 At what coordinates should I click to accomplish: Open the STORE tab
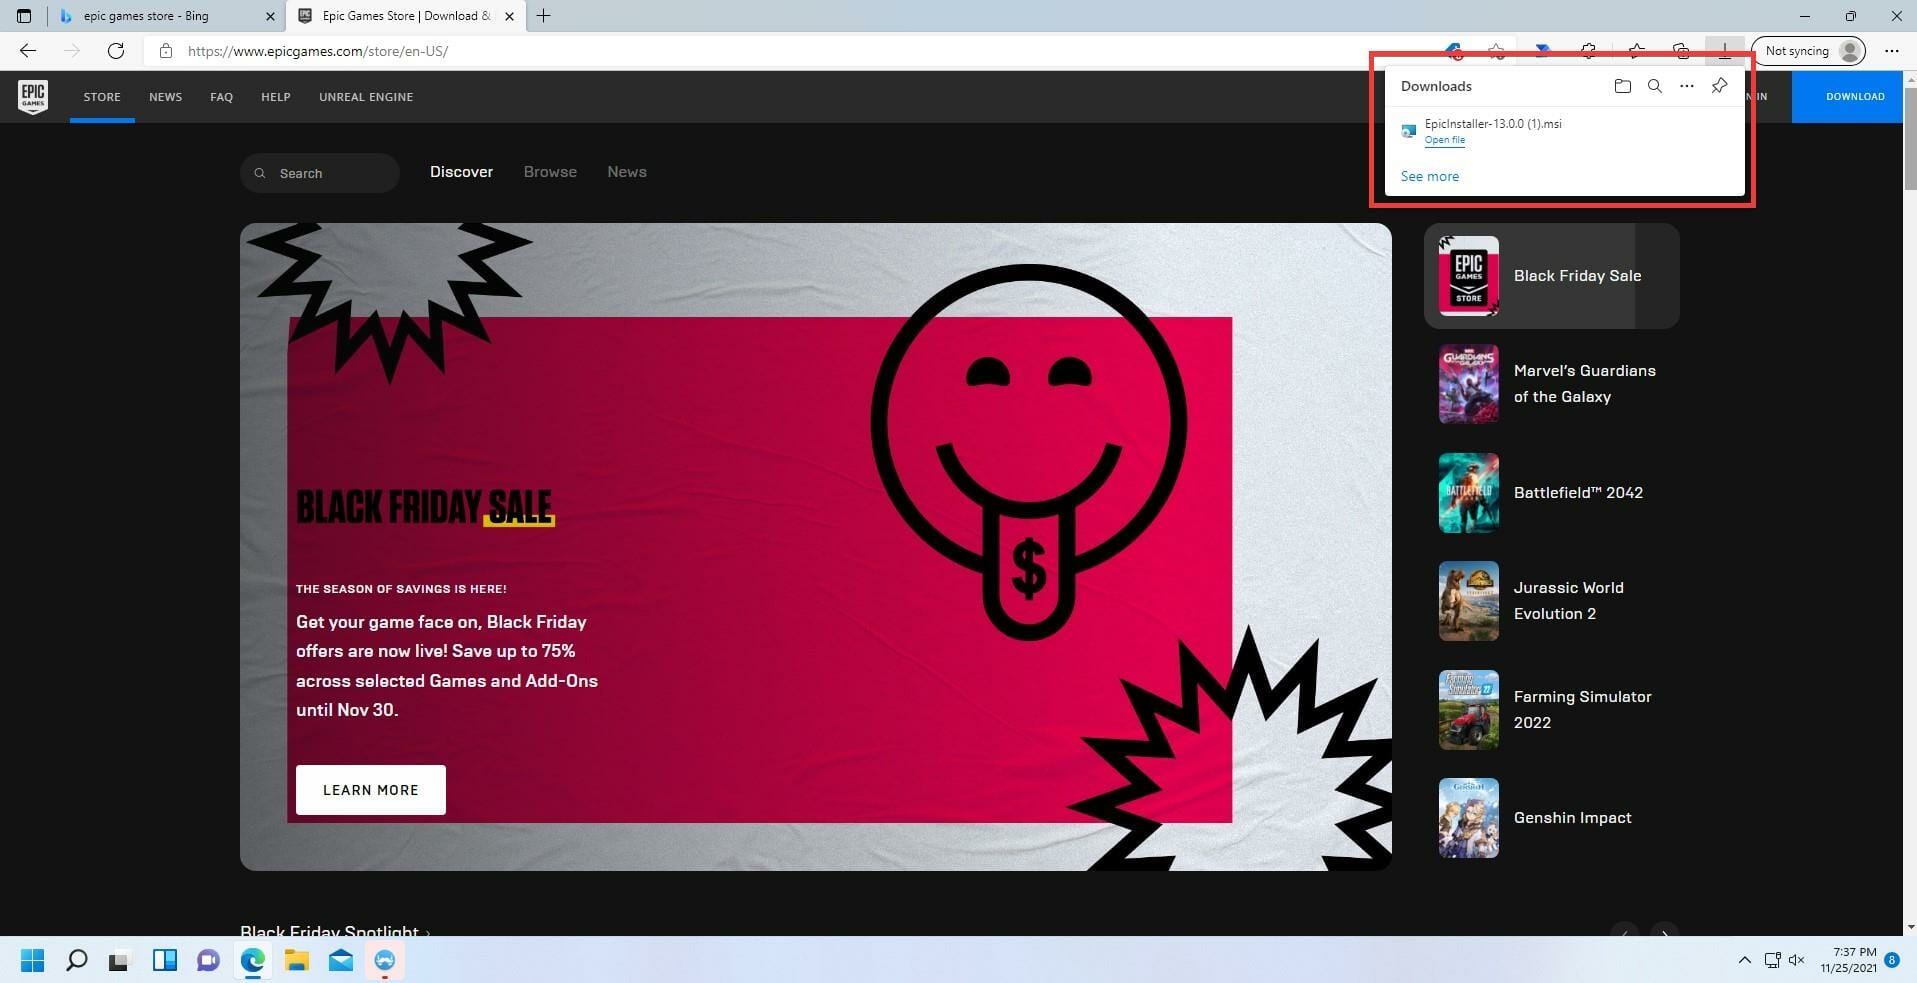point(102,97)
